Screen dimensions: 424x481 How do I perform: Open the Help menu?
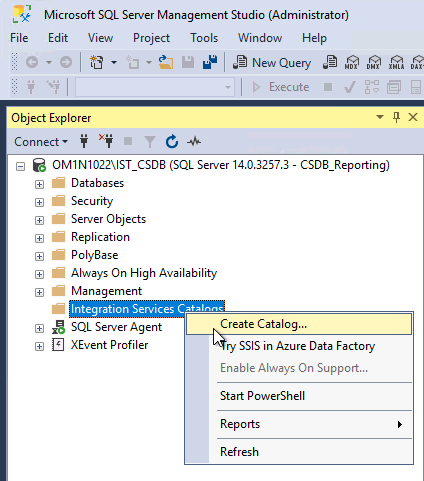[314, 38]
